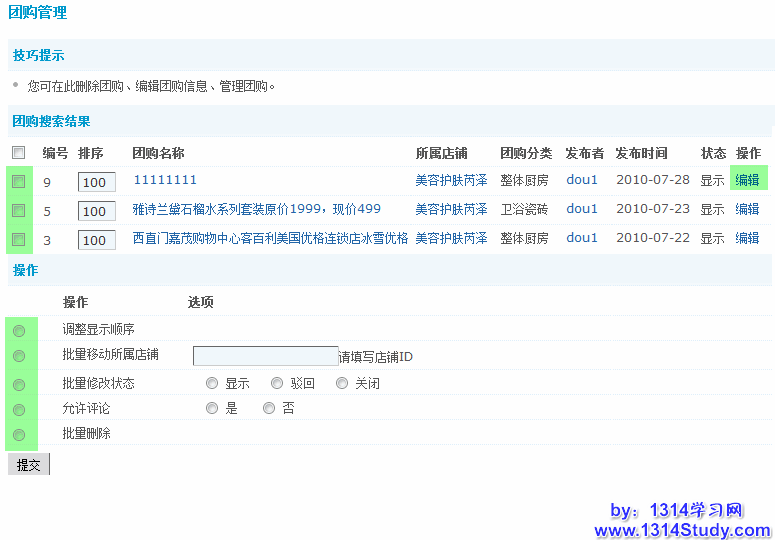Select the 批量删除 radio option
The height and width of the screenshot is (540, 775).
coord(19,435)
